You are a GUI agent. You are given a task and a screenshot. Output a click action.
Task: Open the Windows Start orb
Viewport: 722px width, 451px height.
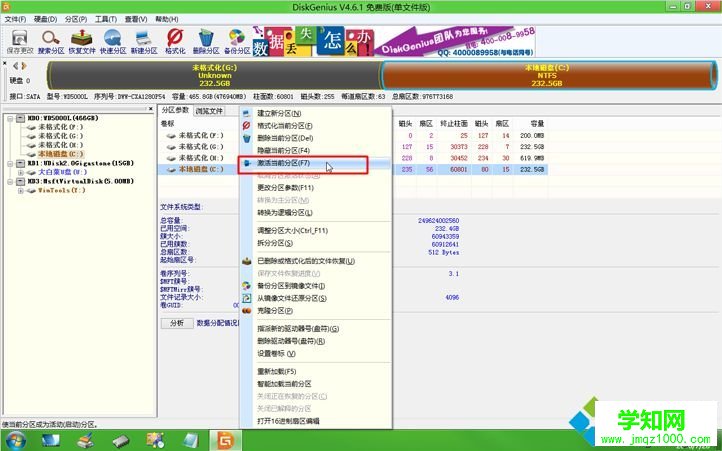(x=16, y=440)
